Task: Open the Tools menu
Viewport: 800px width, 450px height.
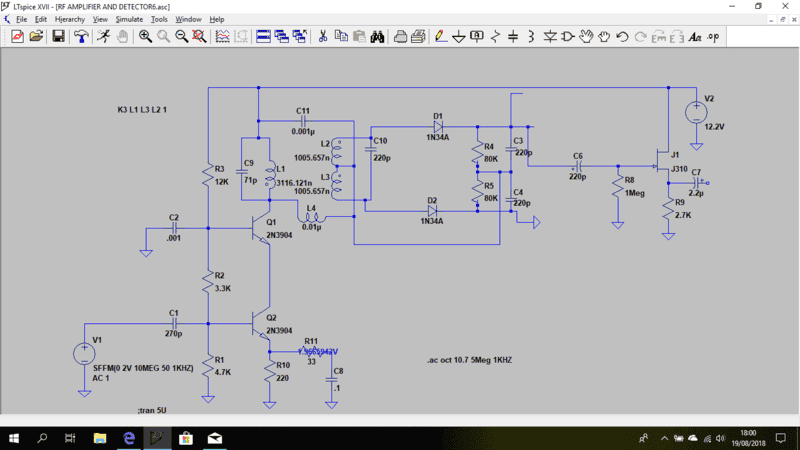Action: (x=159, y=19)
